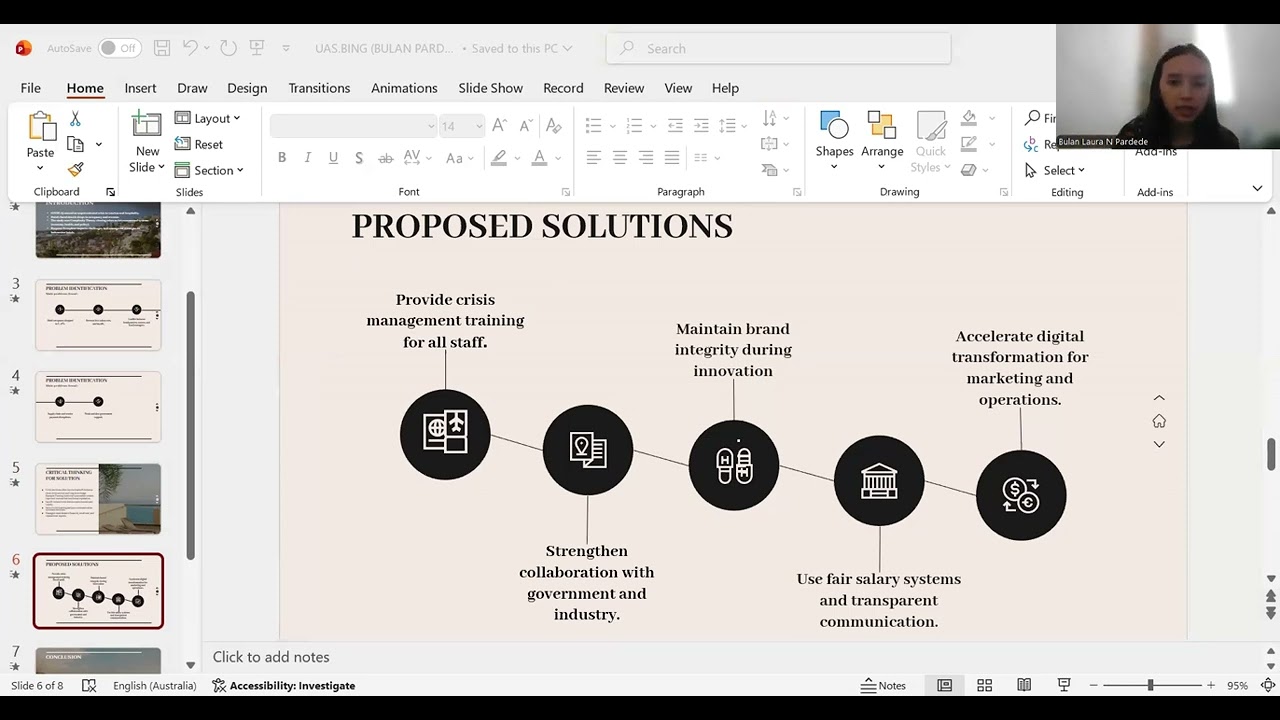Expand the font name combo box
The width and height of the screenshot is (1280, 720).
(431, 126)
